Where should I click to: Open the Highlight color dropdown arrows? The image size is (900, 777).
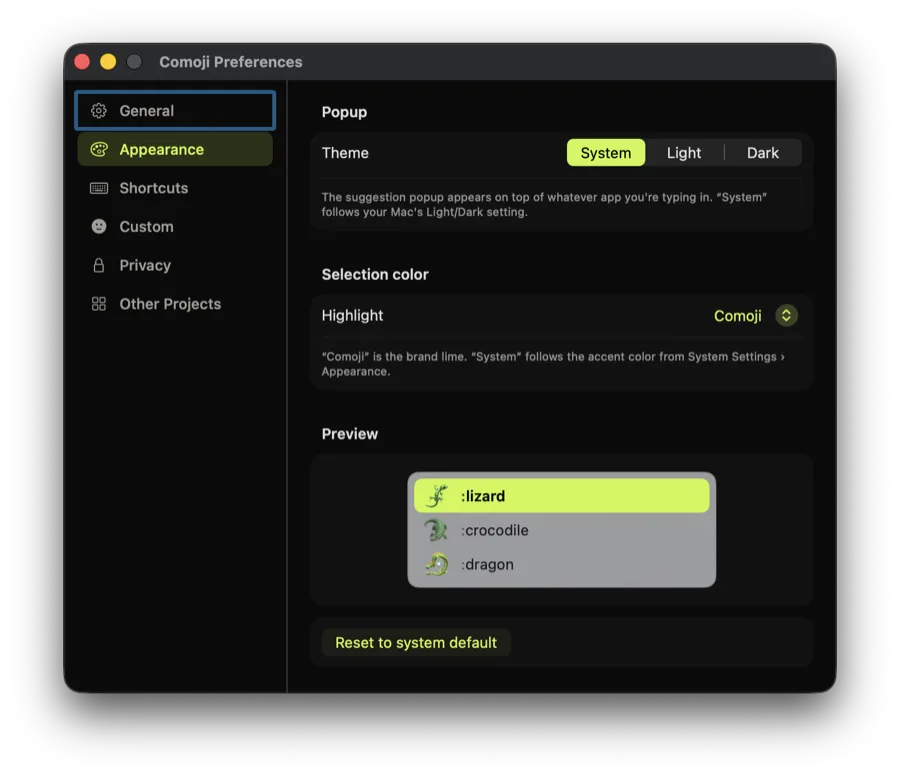click(786, 315)
